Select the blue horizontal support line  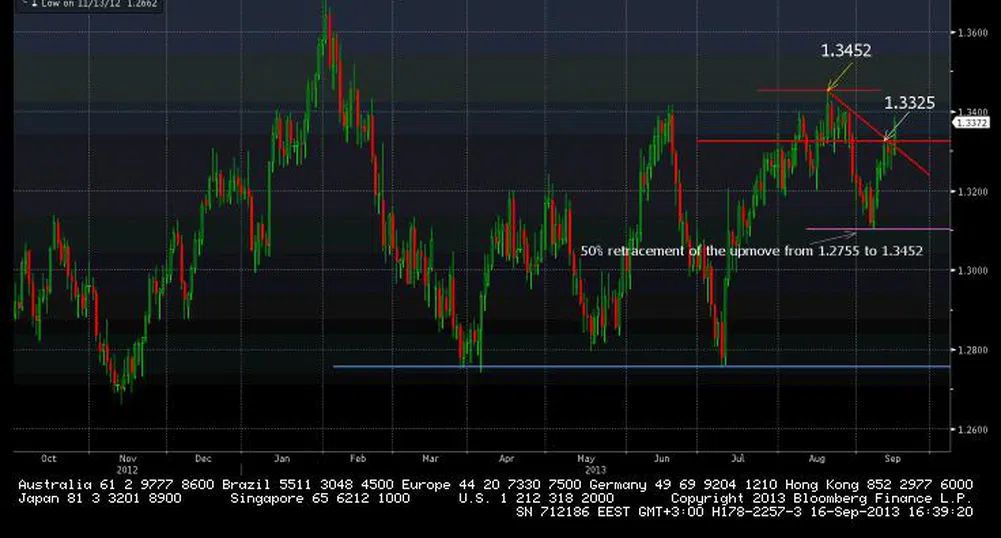click(640, 366)
